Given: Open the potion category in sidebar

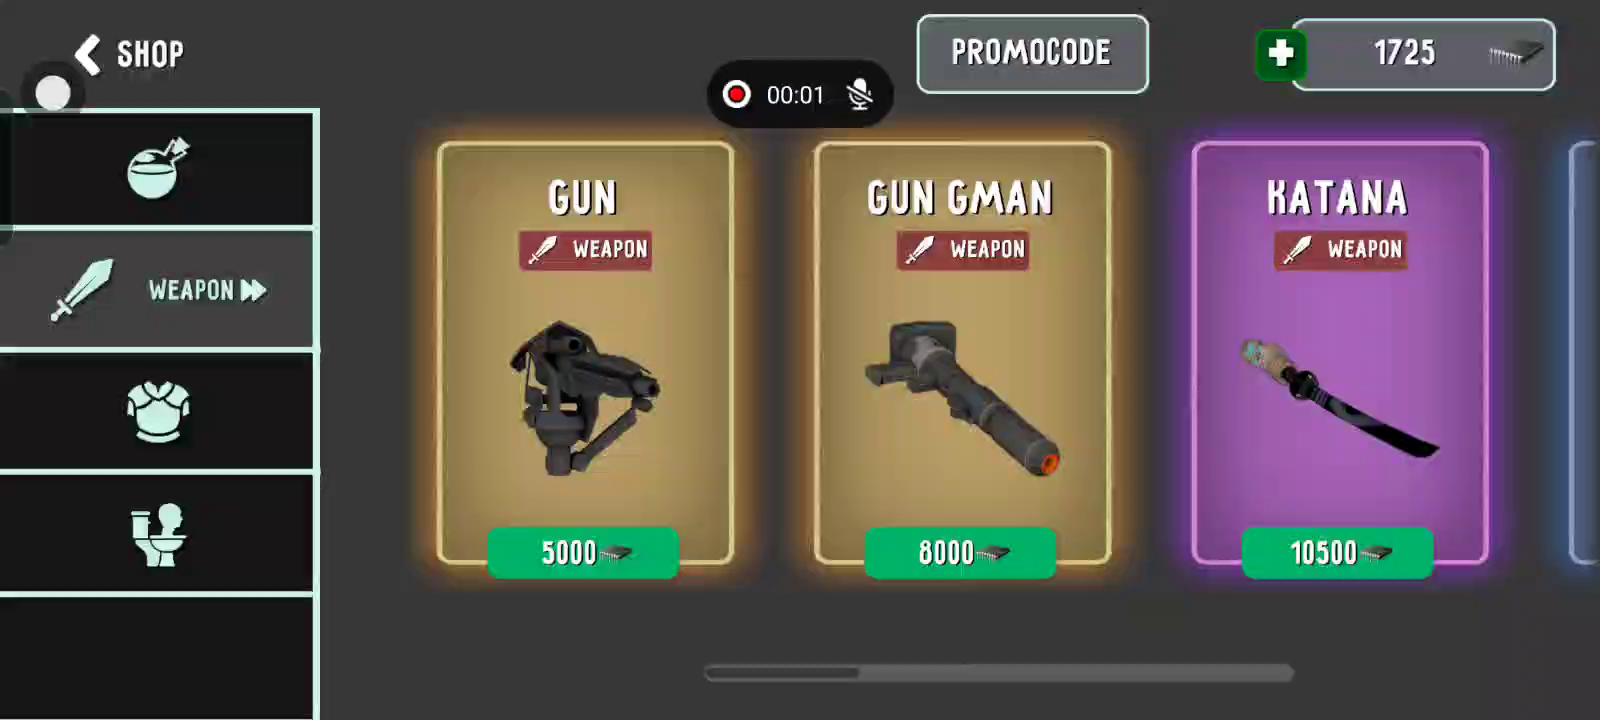Looking at the screenshot, I should click(158, 168).
